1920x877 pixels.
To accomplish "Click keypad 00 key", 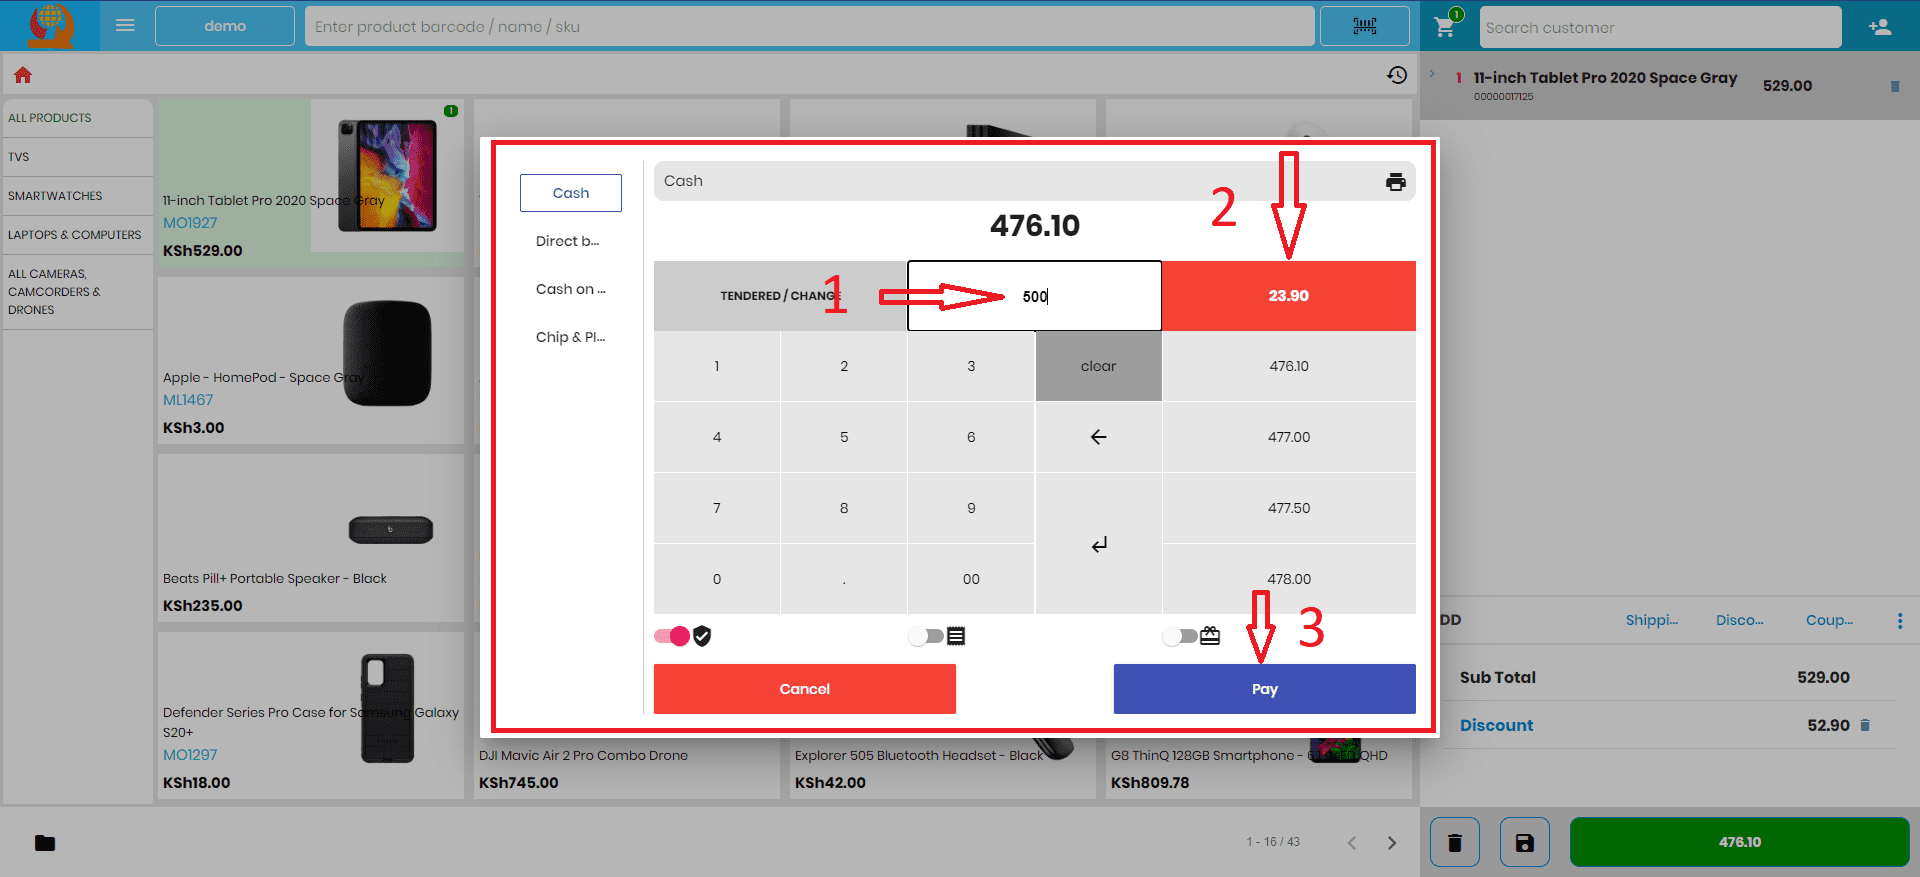I will 971,579.
